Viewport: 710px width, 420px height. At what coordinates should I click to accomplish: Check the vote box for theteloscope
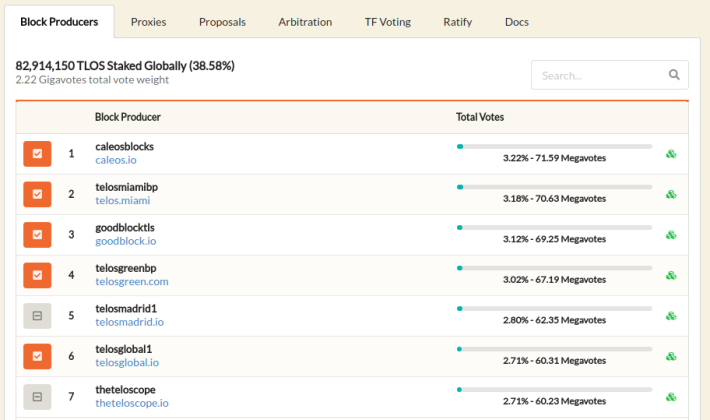coord(37,397)
